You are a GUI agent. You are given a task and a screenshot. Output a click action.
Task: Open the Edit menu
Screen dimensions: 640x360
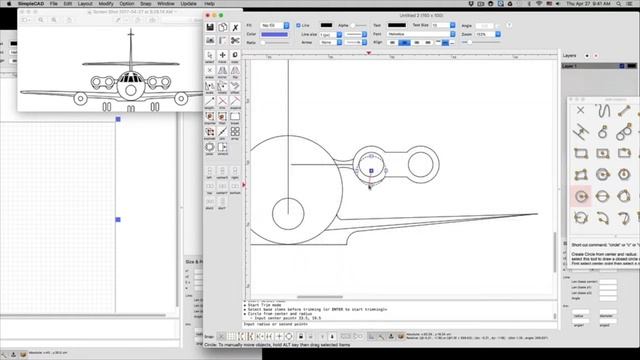pyautogui.click(x=68, y=3)
